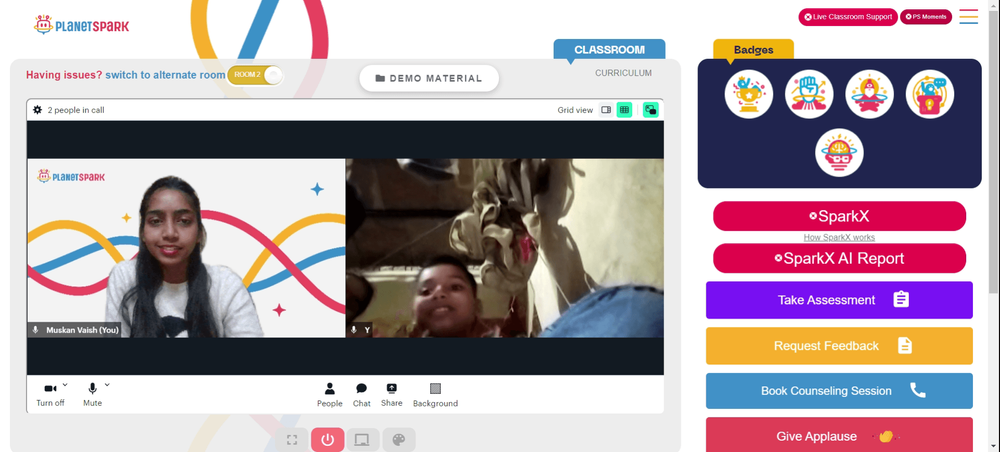Click Give Applause button
1000x452 pixels.
point(839,435)
